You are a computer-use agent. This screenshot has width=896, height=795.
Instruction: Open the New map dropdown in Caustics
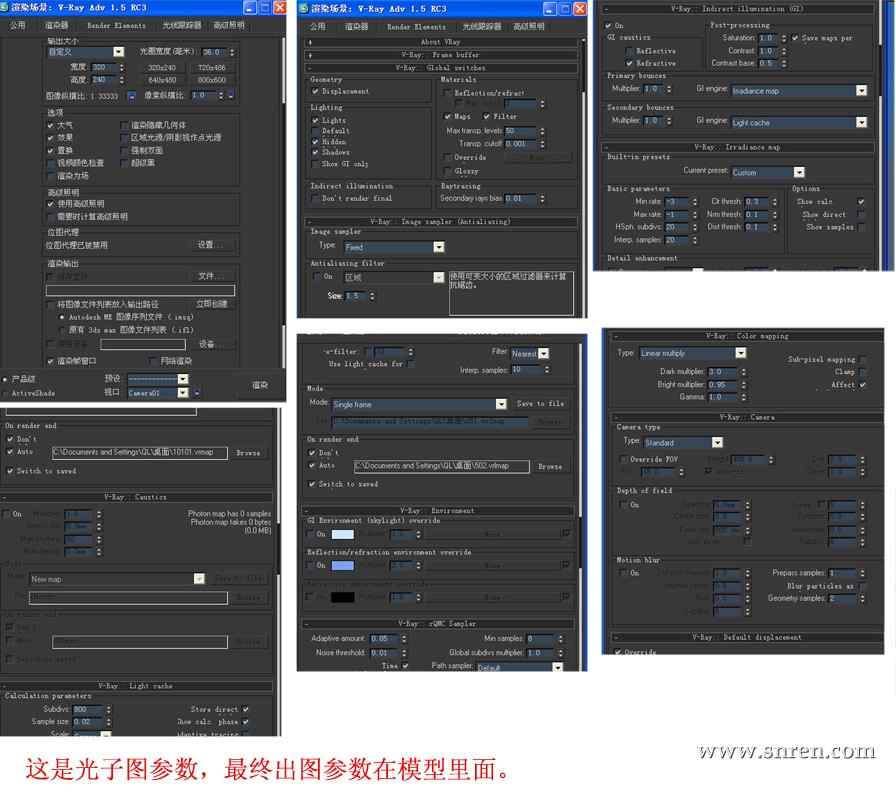click(x=199, y=579)
